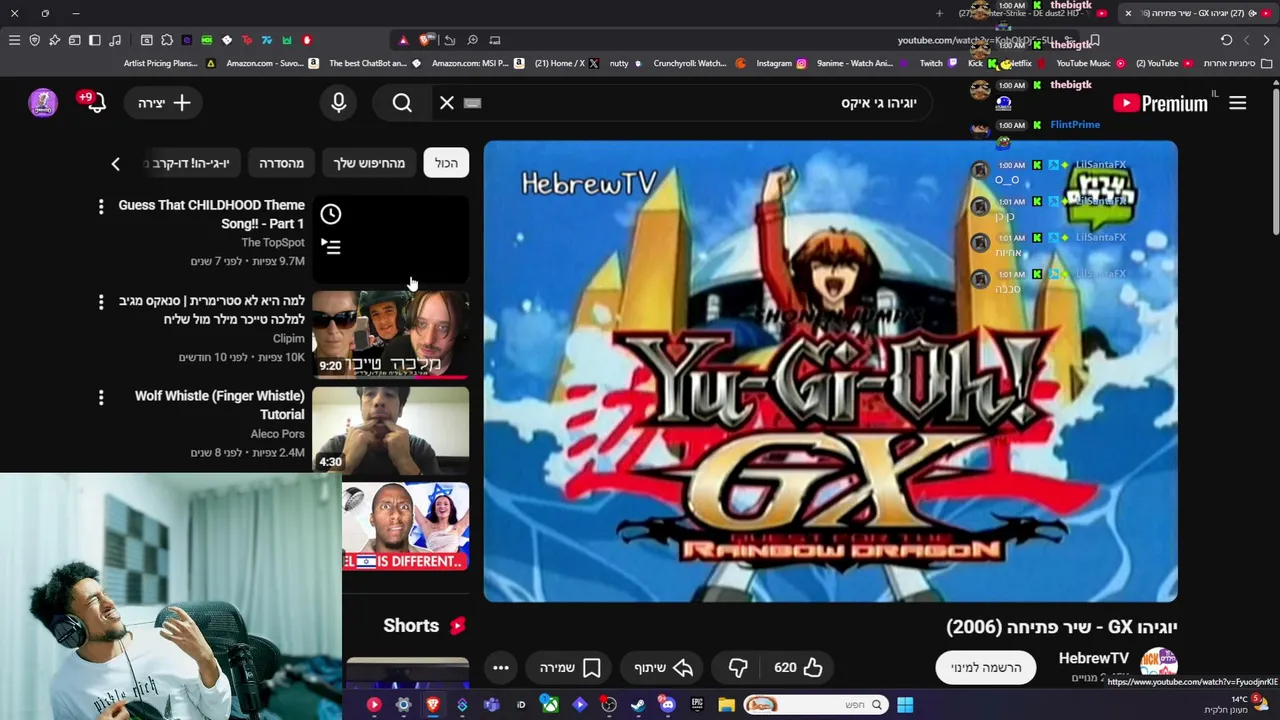
Task: Click the voice search microphone icon
Action: coord(339,103)
